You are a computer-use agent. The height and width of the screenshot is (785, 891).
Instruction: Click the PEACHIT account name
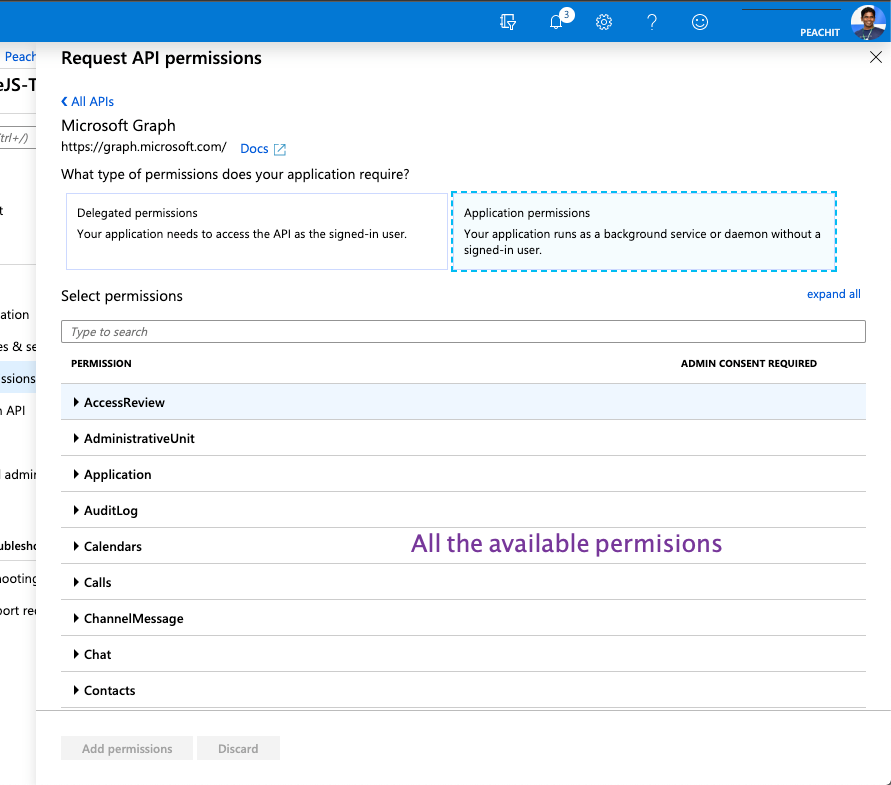click(819, 32)
